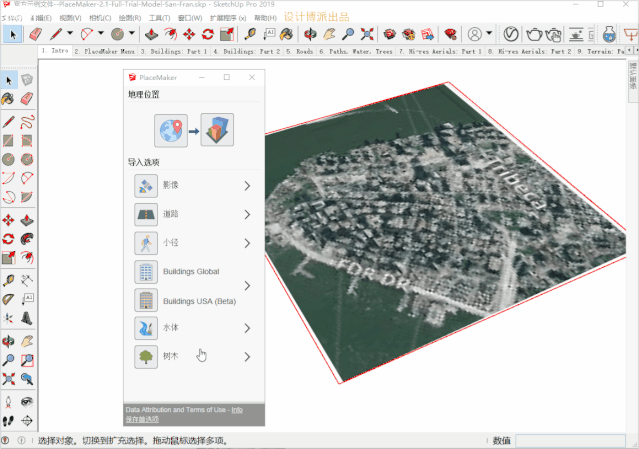639x449 pixels.
Task: Click the 保存首选项 link
Action: pos(142,419)
